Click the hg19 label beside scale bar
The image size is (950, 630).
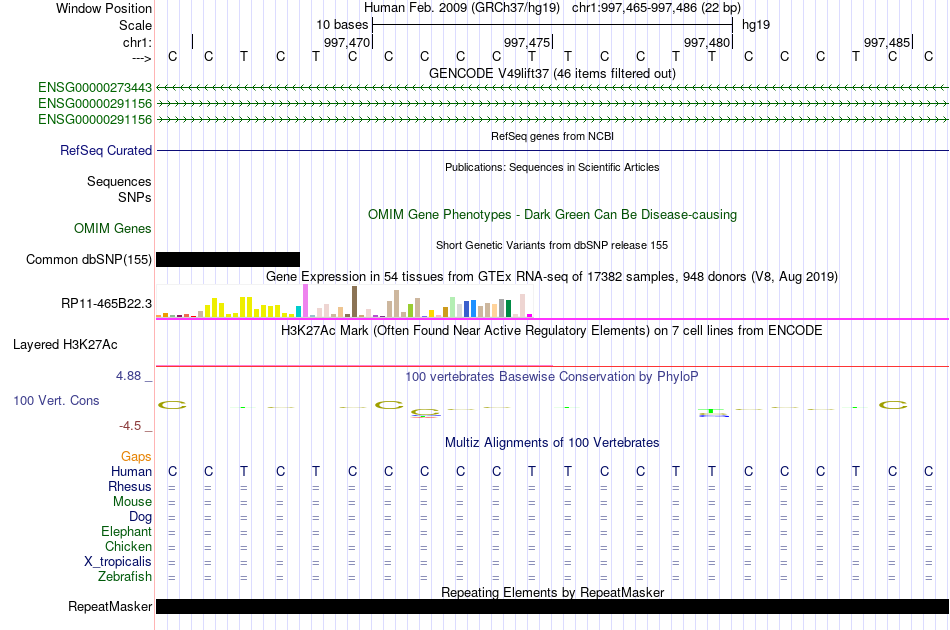point(756,25)
